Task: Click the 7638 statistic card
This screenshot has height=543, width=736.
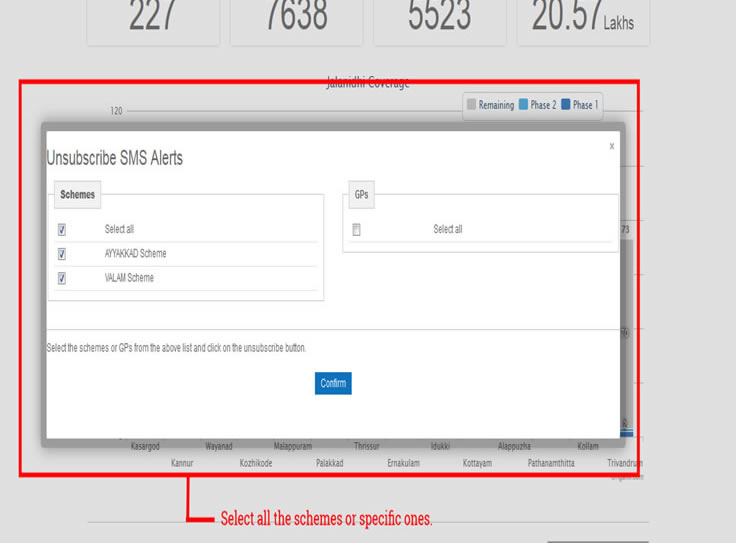Action: tap(295, 20)
